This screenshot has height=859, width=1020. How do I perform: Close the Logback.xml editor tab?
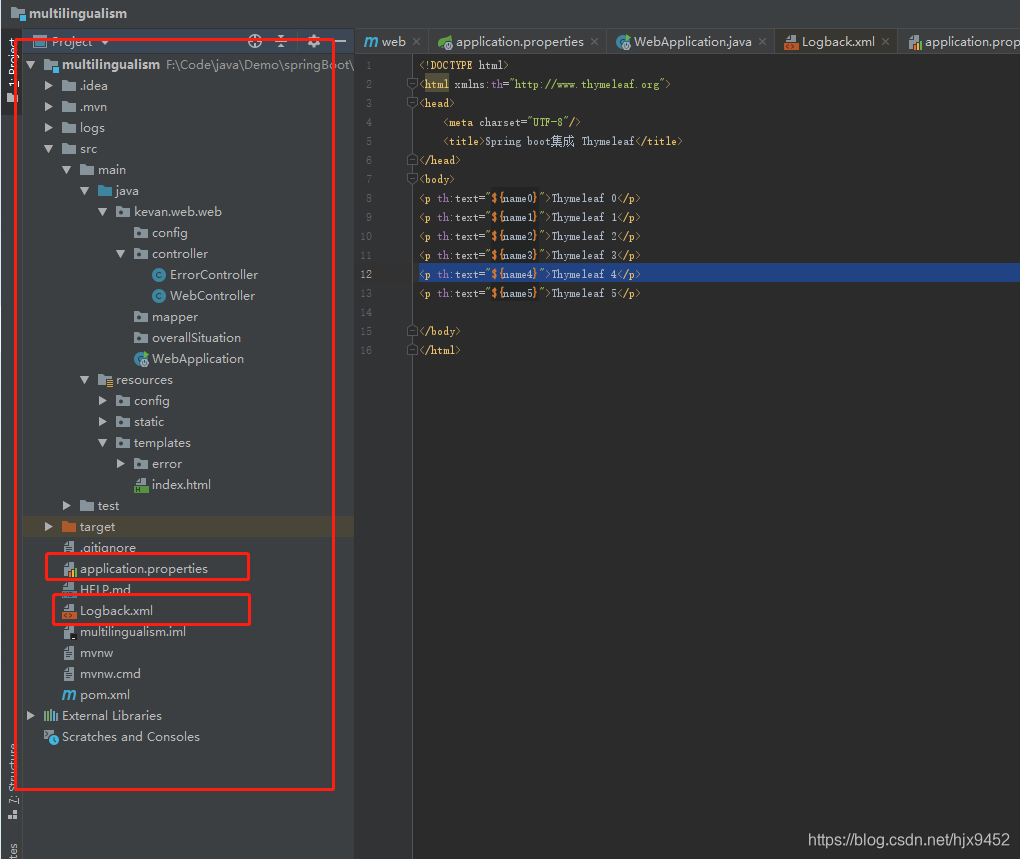[885, 42]
